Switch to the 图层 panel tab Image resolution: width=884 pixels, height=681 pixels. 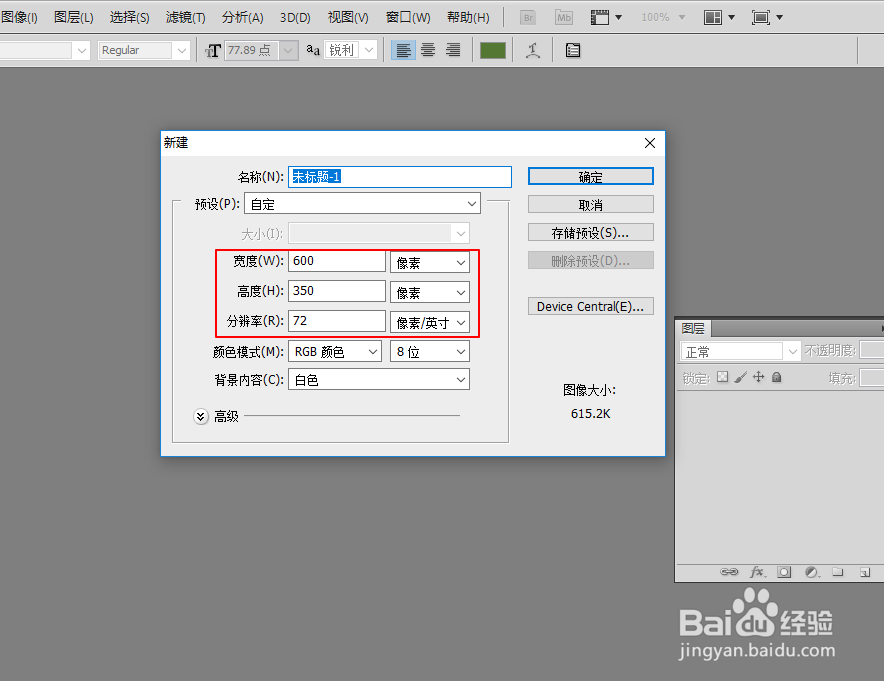(694, 327)
